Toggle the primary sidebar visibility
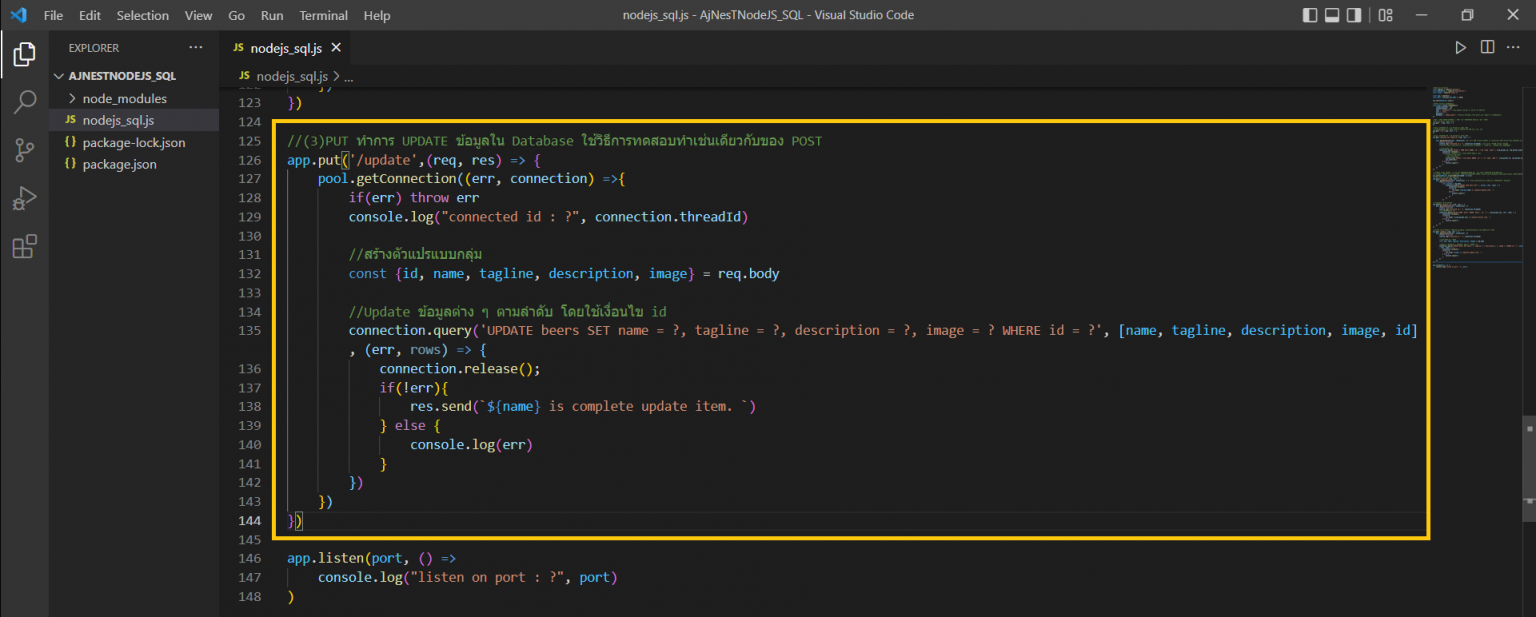Viewport: 1536px width, 617px height. click(1311, 15)
